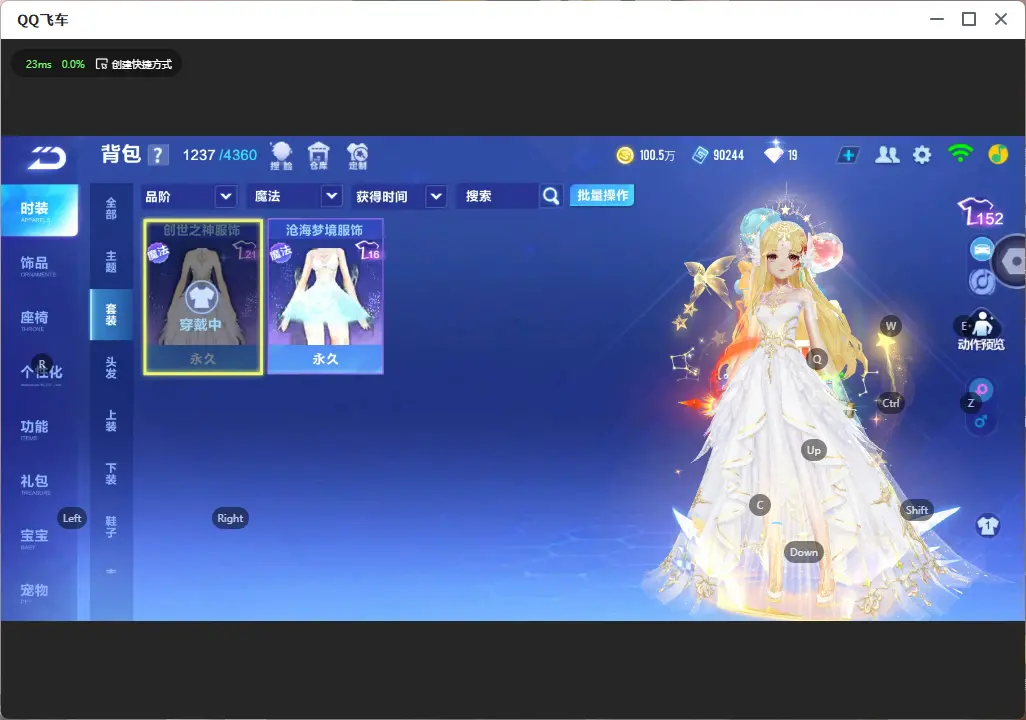This screenshot has height=720, width=1026.
Task: Expand the 获得时间 sort dropdown arrow
Action: 436,196
